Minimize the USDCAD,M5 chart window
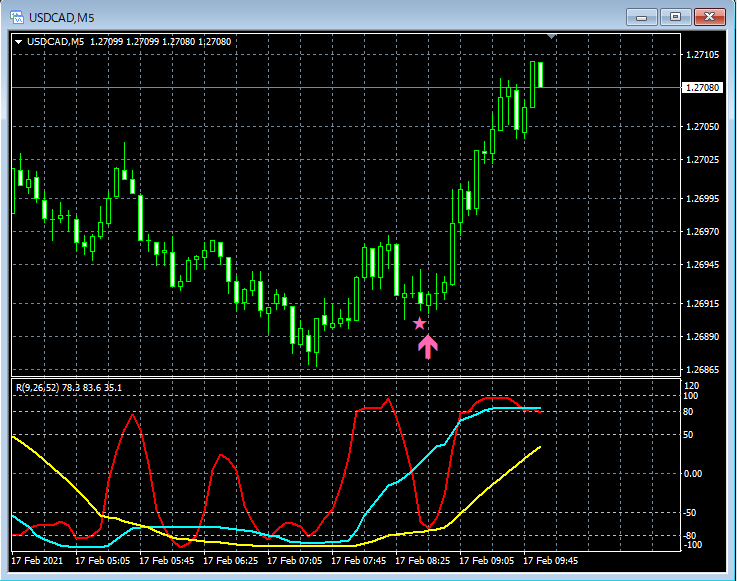 click(641, 17)
